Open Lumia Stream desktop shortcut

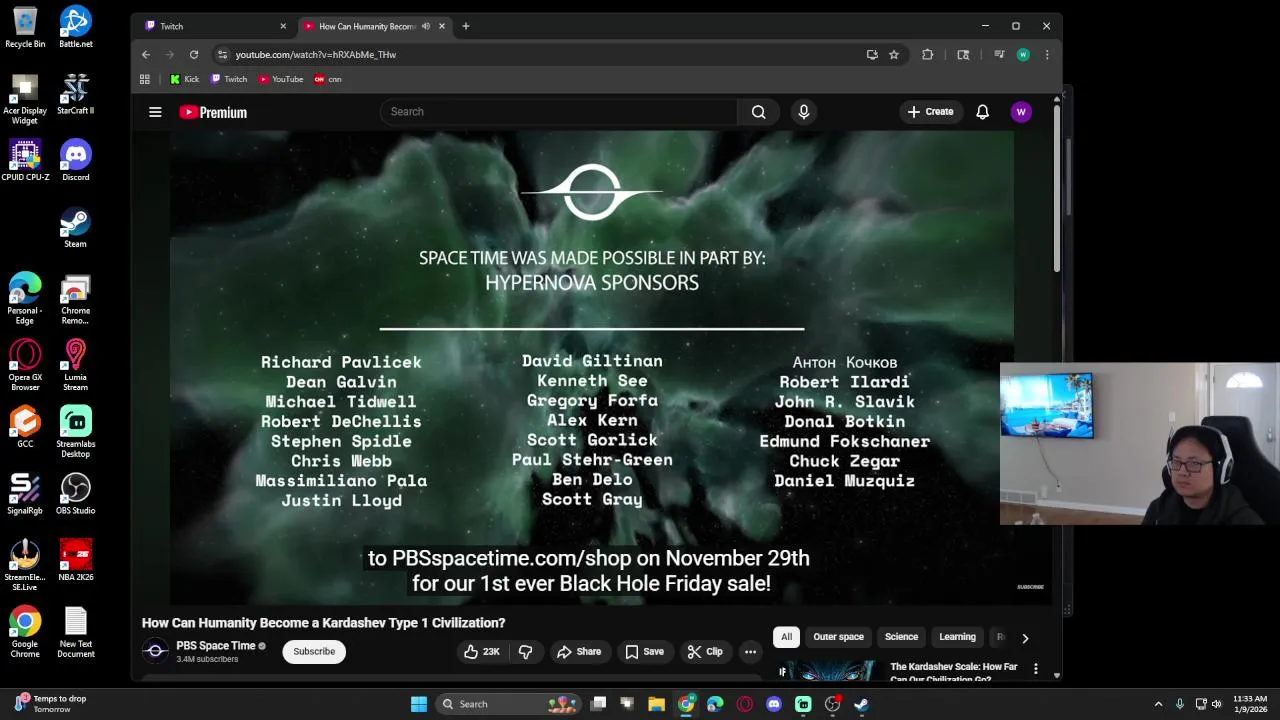pyautogui.click(x=75, y=365)
